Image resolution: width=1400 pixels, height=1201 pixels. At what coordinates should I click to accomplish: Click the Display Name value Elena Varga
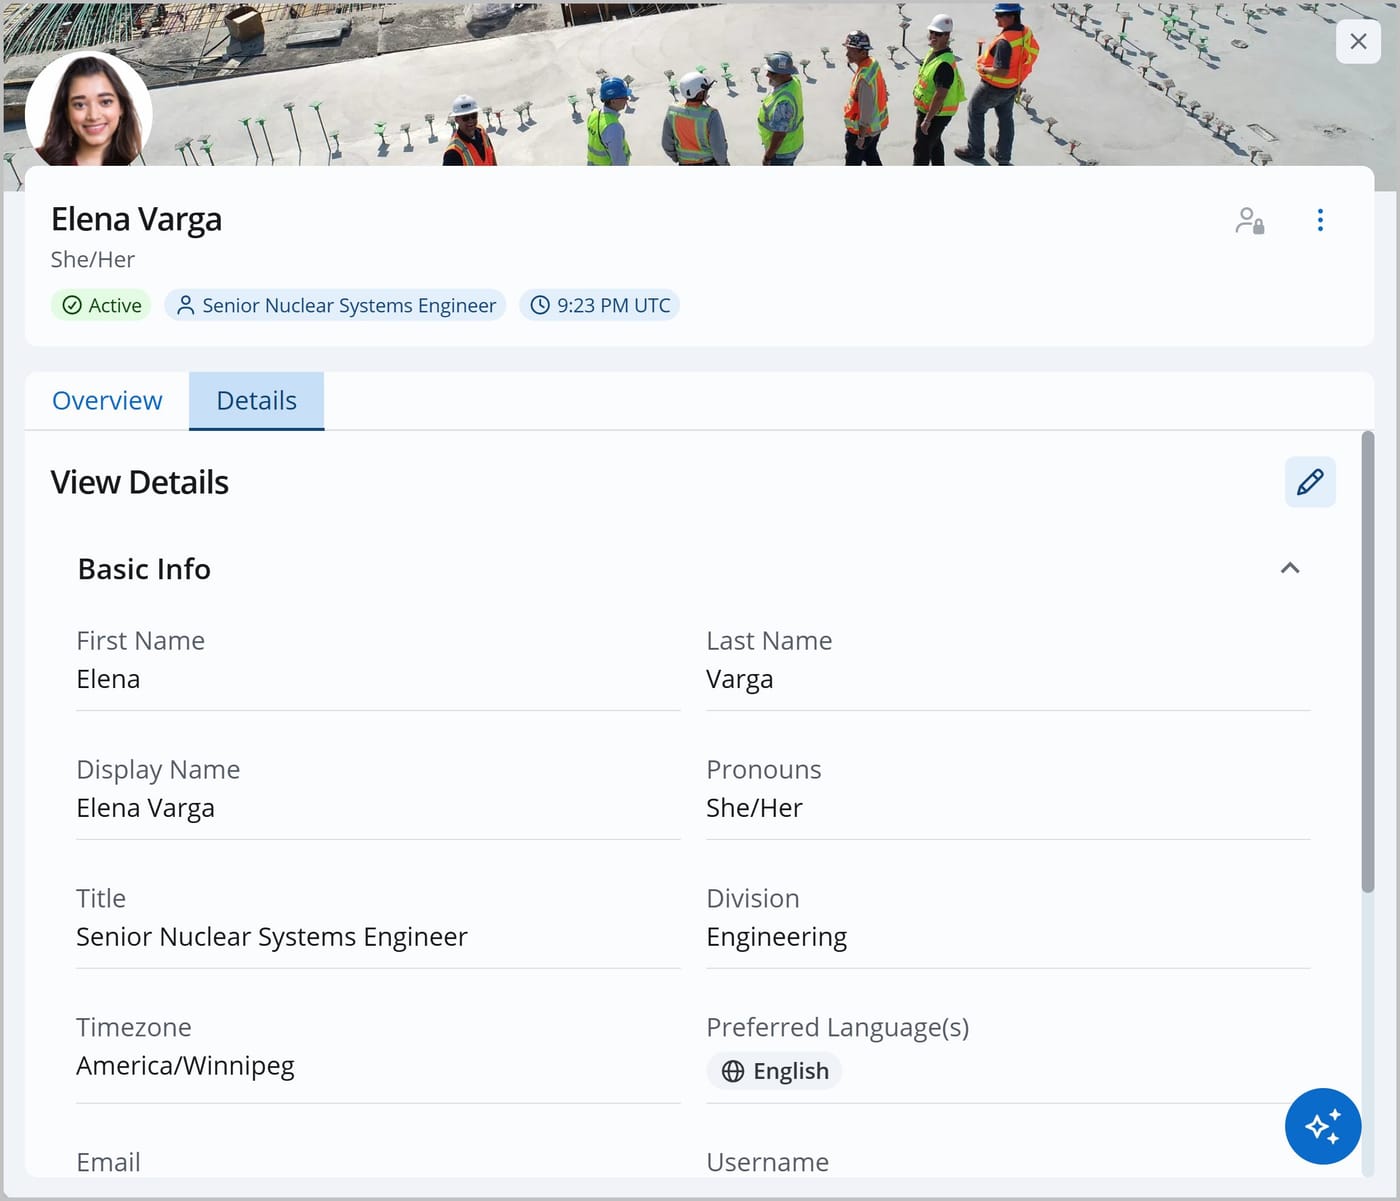[146, 808]
